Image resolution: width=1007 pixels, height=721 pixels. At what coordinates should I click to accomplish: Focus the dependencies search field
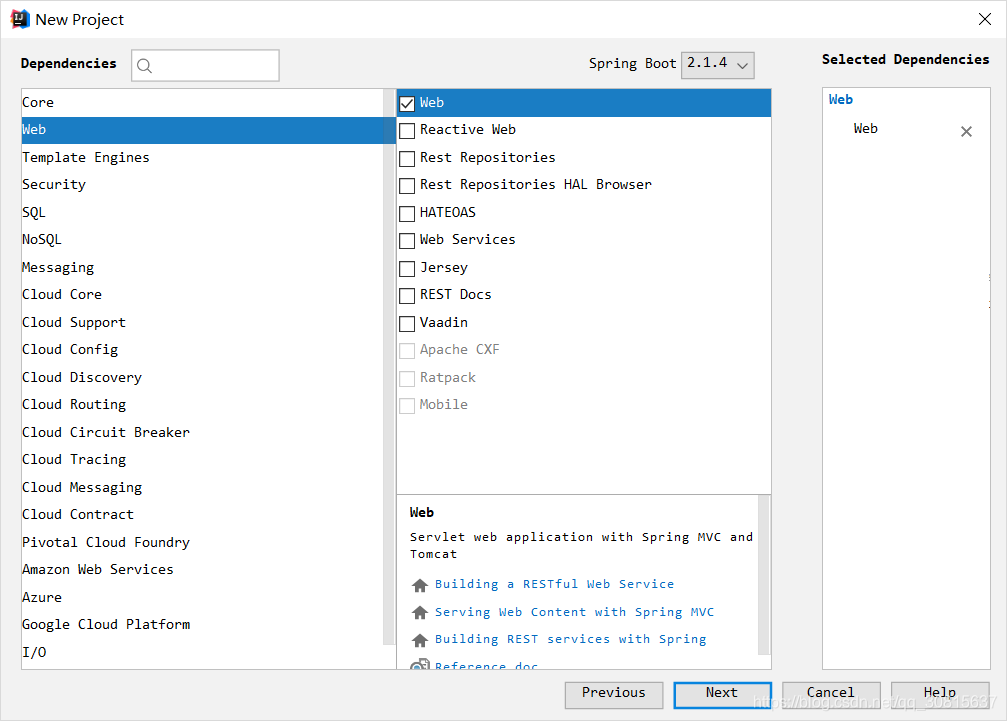pyautogui.click(x=206, y=65)
